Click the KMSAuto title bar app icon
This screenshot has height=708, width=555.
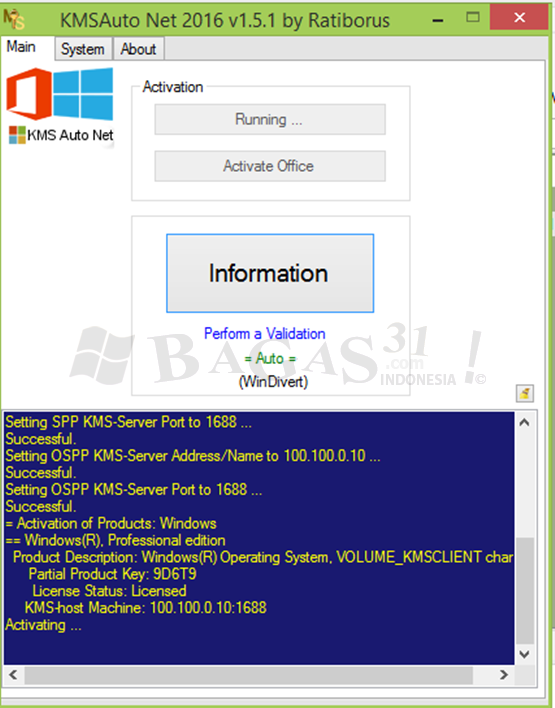click(x=14, y=19)
